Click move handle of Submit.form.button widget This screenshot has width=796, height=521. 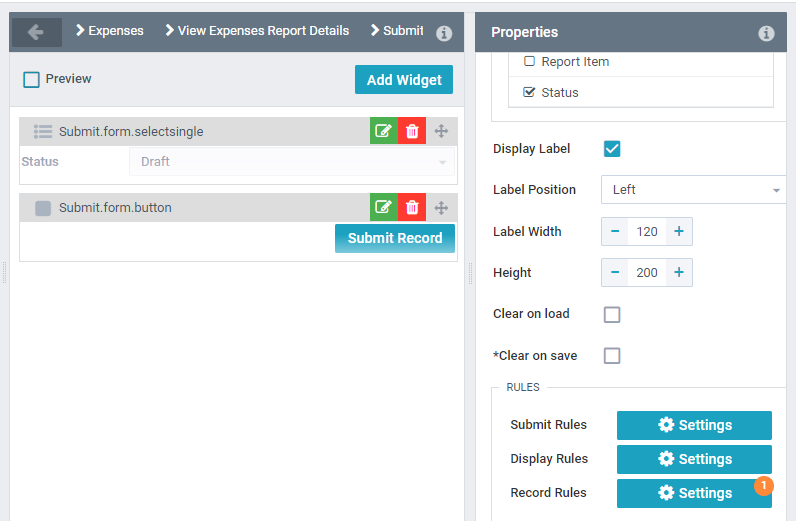coord(441,208)
